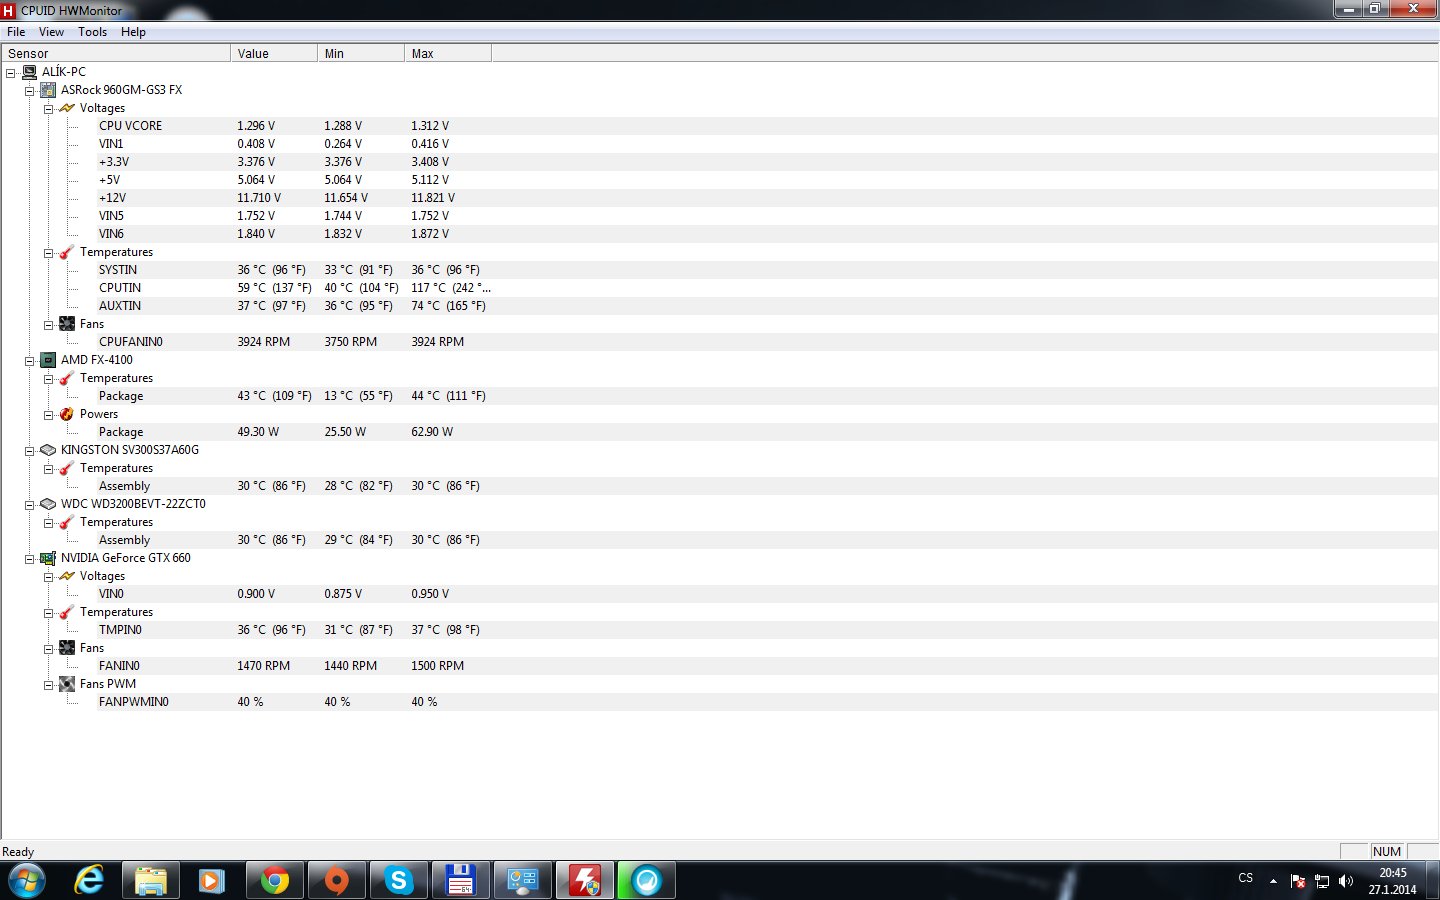Click the ALÍK-PC computer icon
Viewport: 1440px width, 900px height.
(x=29, y=72)
